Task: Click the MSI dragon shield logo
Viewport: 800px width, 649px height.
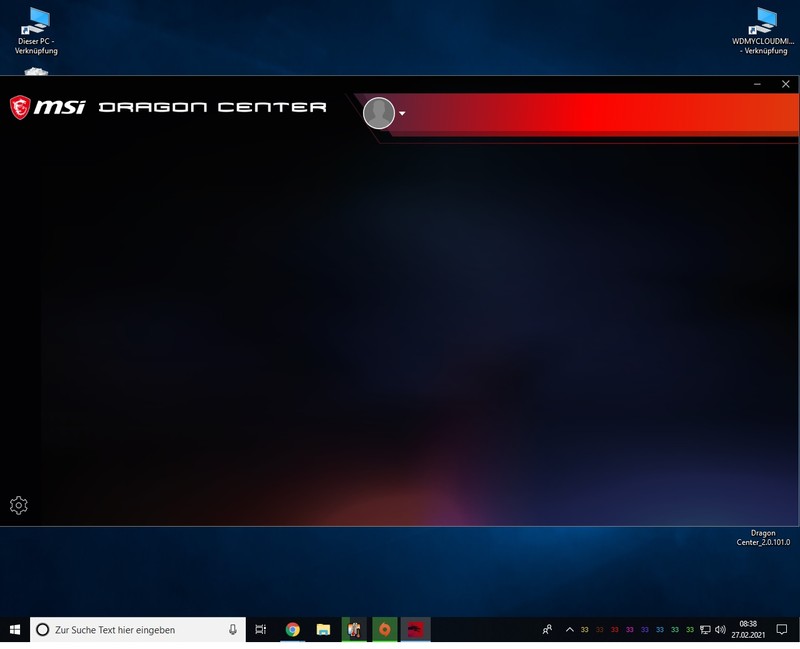Action: click(x=21, y=106)
